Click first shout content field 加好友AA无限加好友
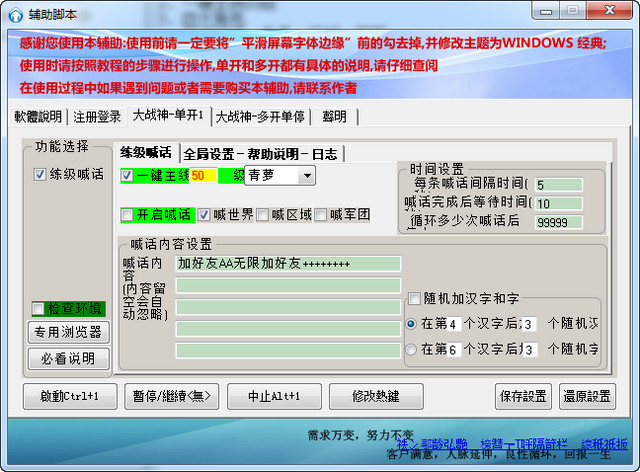640x472 pixels. tap(288, 264)
